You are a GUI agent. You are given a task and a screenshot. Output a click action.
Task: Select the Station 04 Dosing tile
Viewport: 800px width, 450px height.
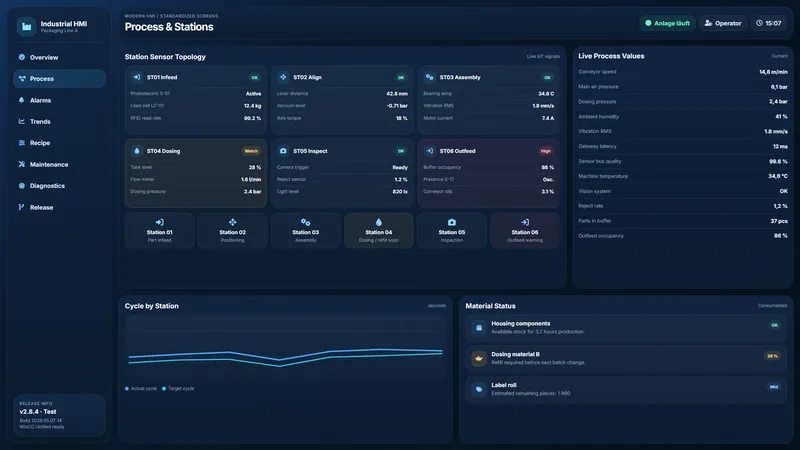(379, 231)
